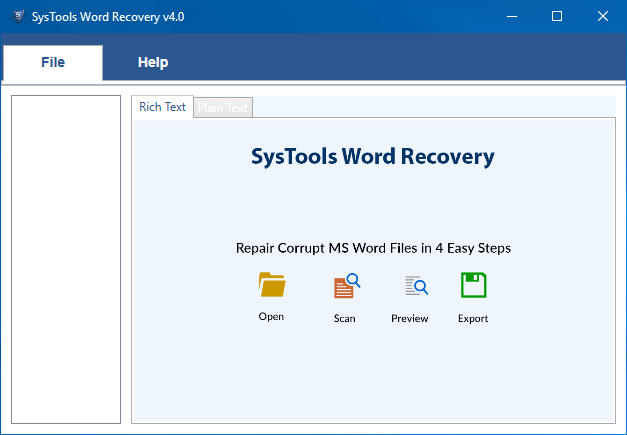Image resolution: width=627 pixels, height=435 pixels.
Task: Minimize the SysTools Word Recovery window
Action: [512, 17]
